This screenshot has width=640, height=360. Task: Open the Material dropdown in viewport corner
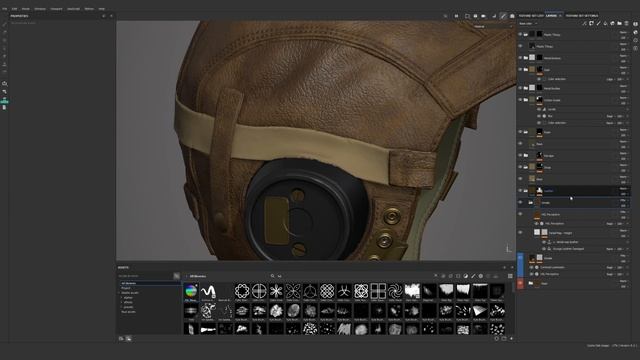point(493,27)
